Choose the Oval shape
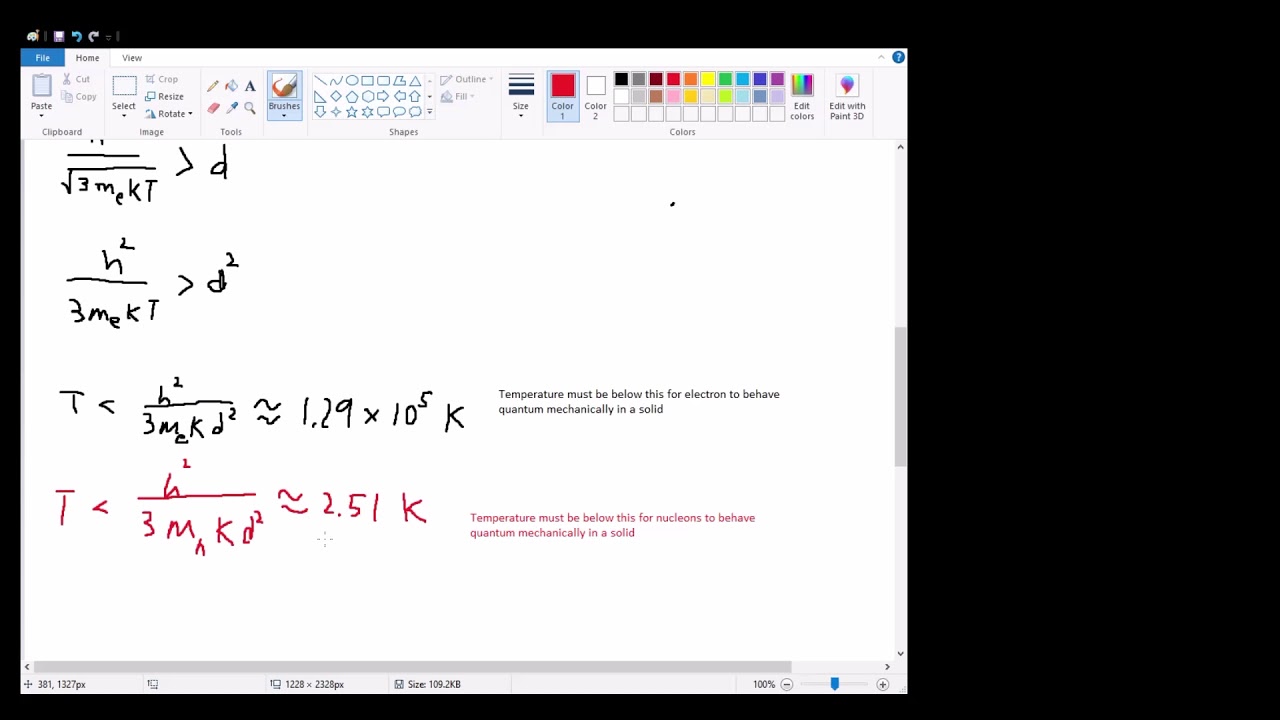Image resolution: width=1280 pixels, height=720 pixels. pos(352,81)
